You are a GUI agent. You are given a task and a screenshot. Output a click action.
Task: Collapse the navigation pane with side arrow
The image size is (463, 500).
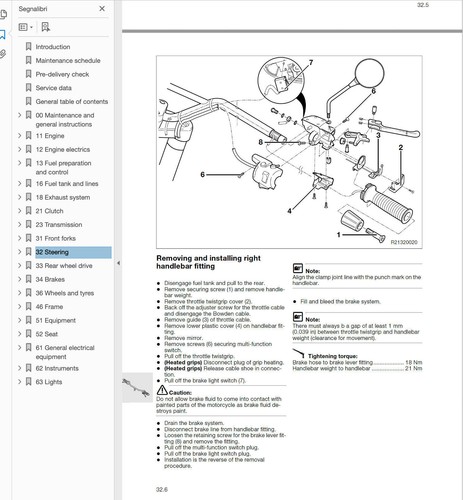(x=118, y=263)
